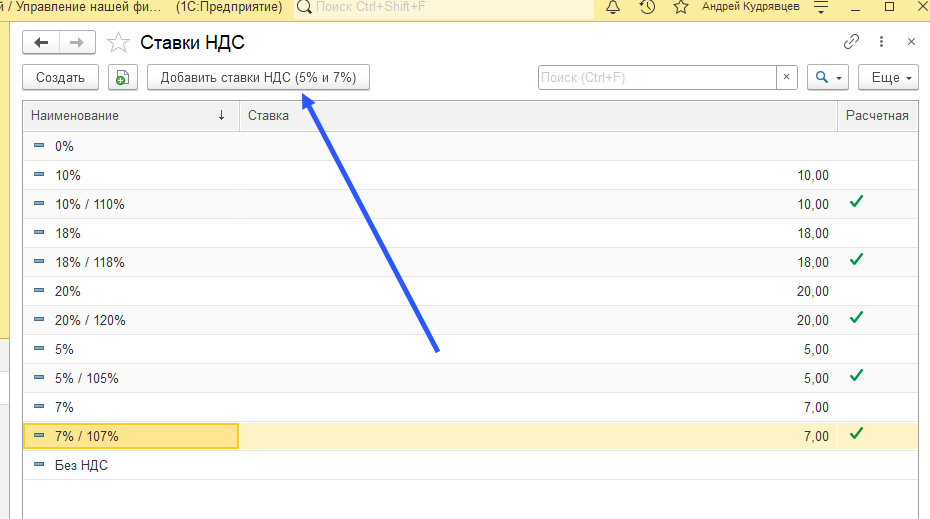Select row 18% / 118%
Image resolution: width=930 pixels, height=519 pixels.
click(470, 262)
